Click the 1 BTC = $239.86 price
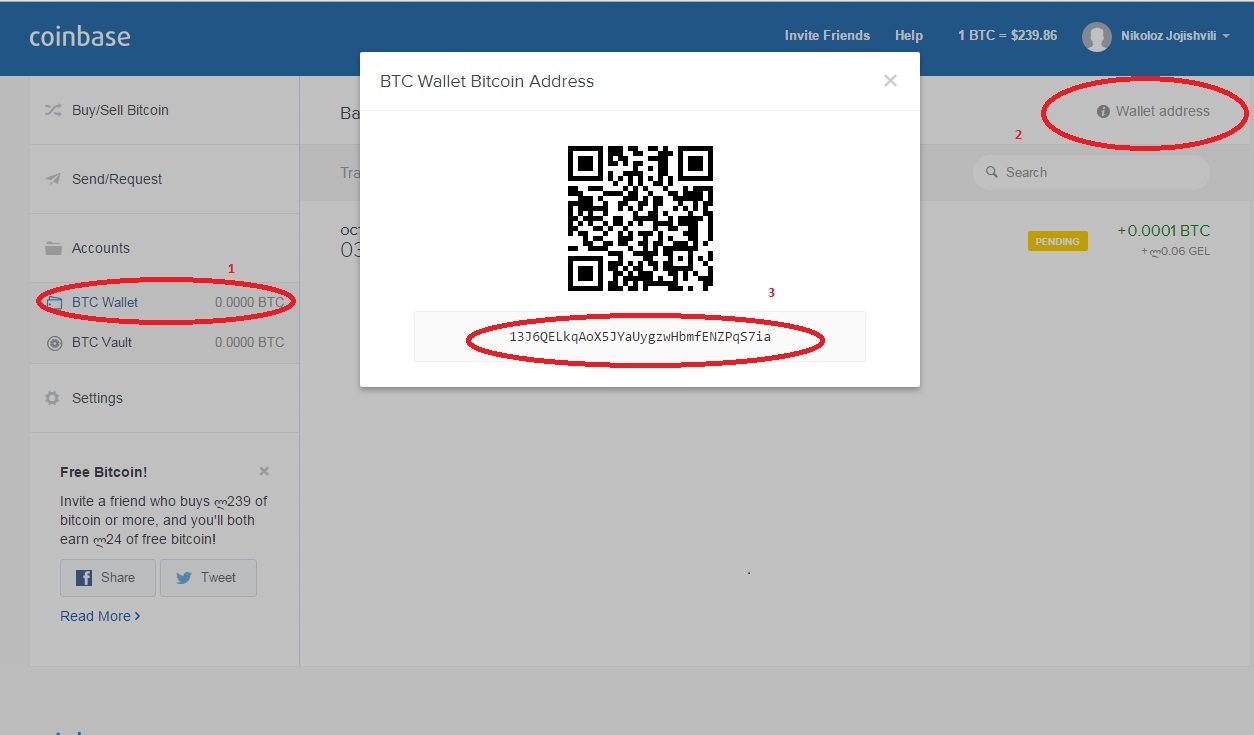Image resolution: width=1254 pixels, height=735 pixels. click(1007, 35)
